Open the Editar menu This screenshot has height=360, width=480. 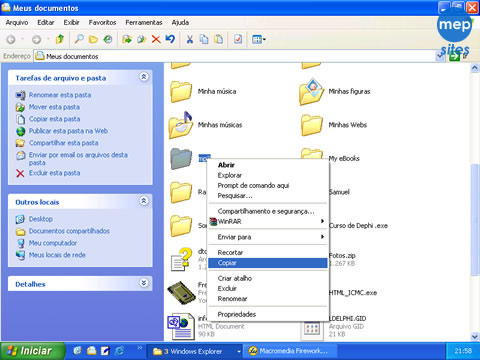(x=46, y=22)
